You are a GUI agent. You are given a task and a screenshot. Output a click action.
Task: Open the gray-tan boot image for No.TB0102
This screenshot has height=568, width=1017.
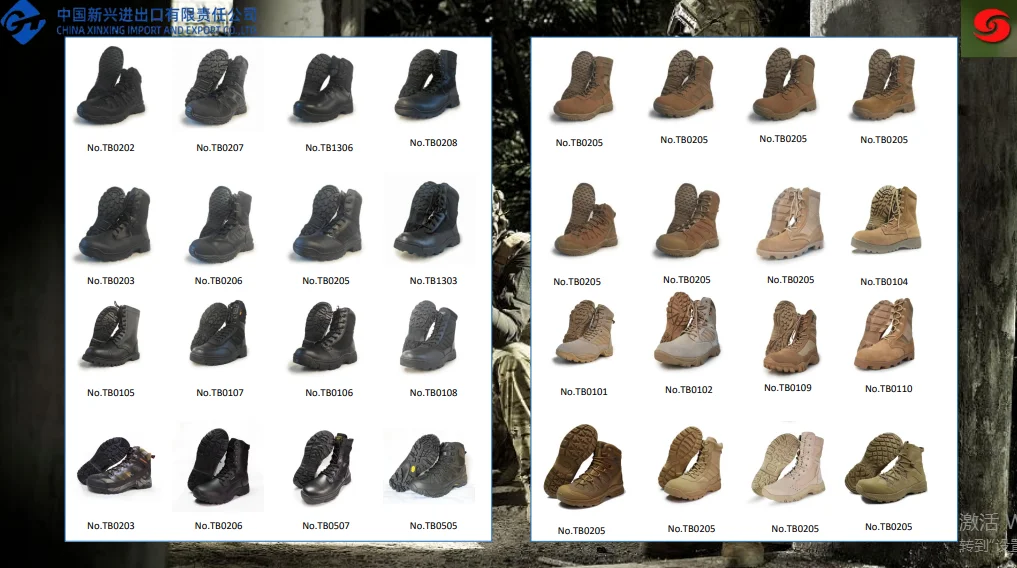pyautogui.click(x=688, y=332)
